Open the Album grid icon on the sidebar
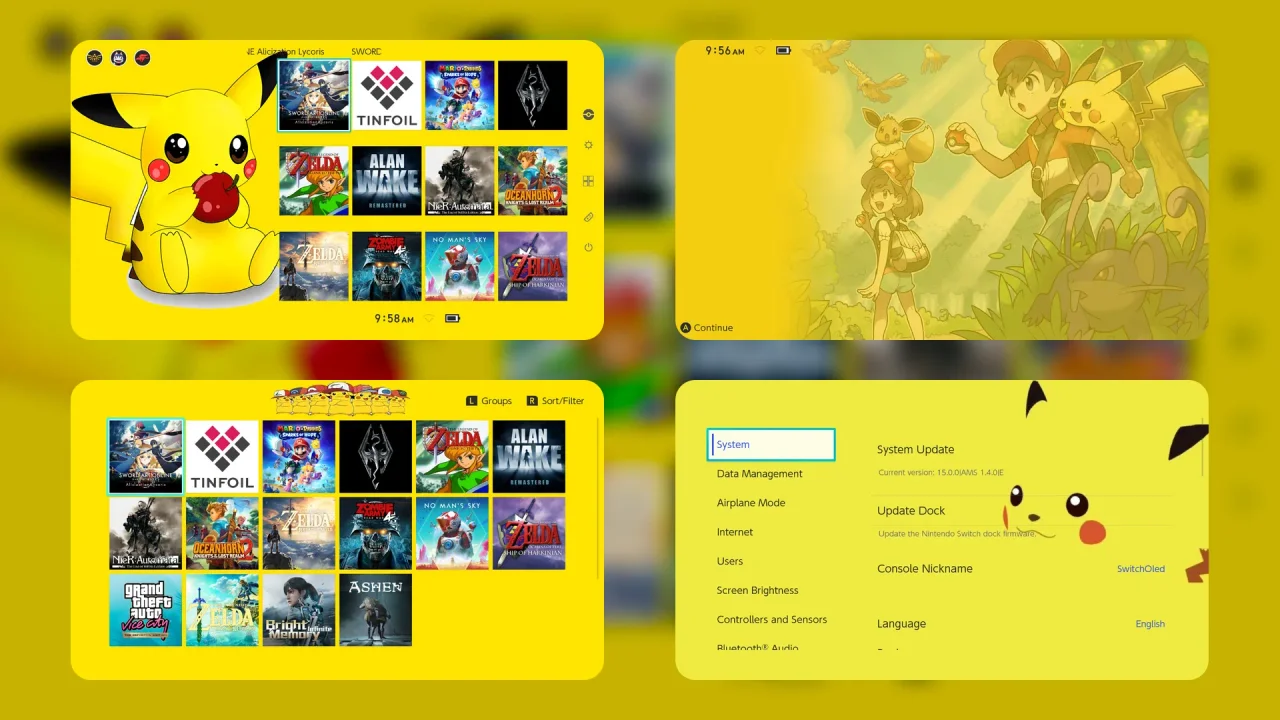 (x=588, y=181)
